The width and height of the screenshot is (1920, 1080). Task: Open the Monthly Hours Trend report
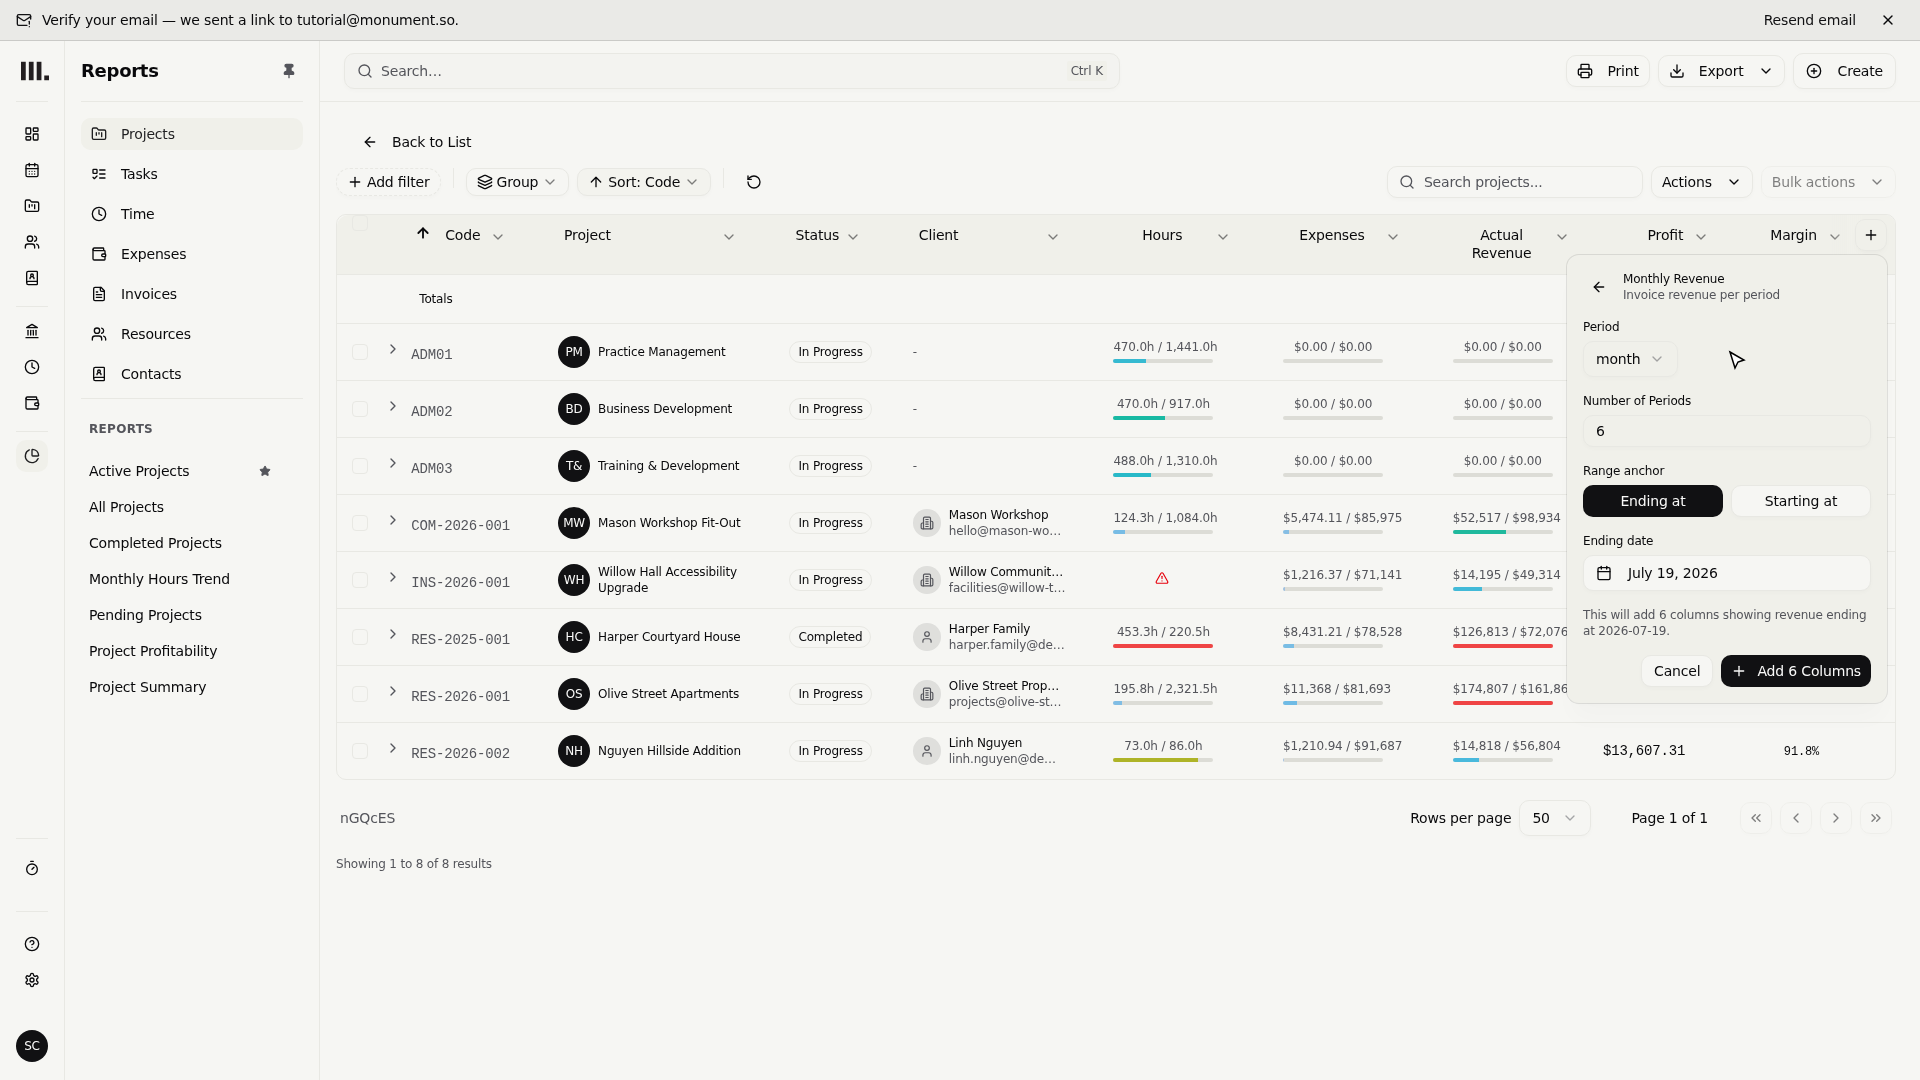(159, 579)
